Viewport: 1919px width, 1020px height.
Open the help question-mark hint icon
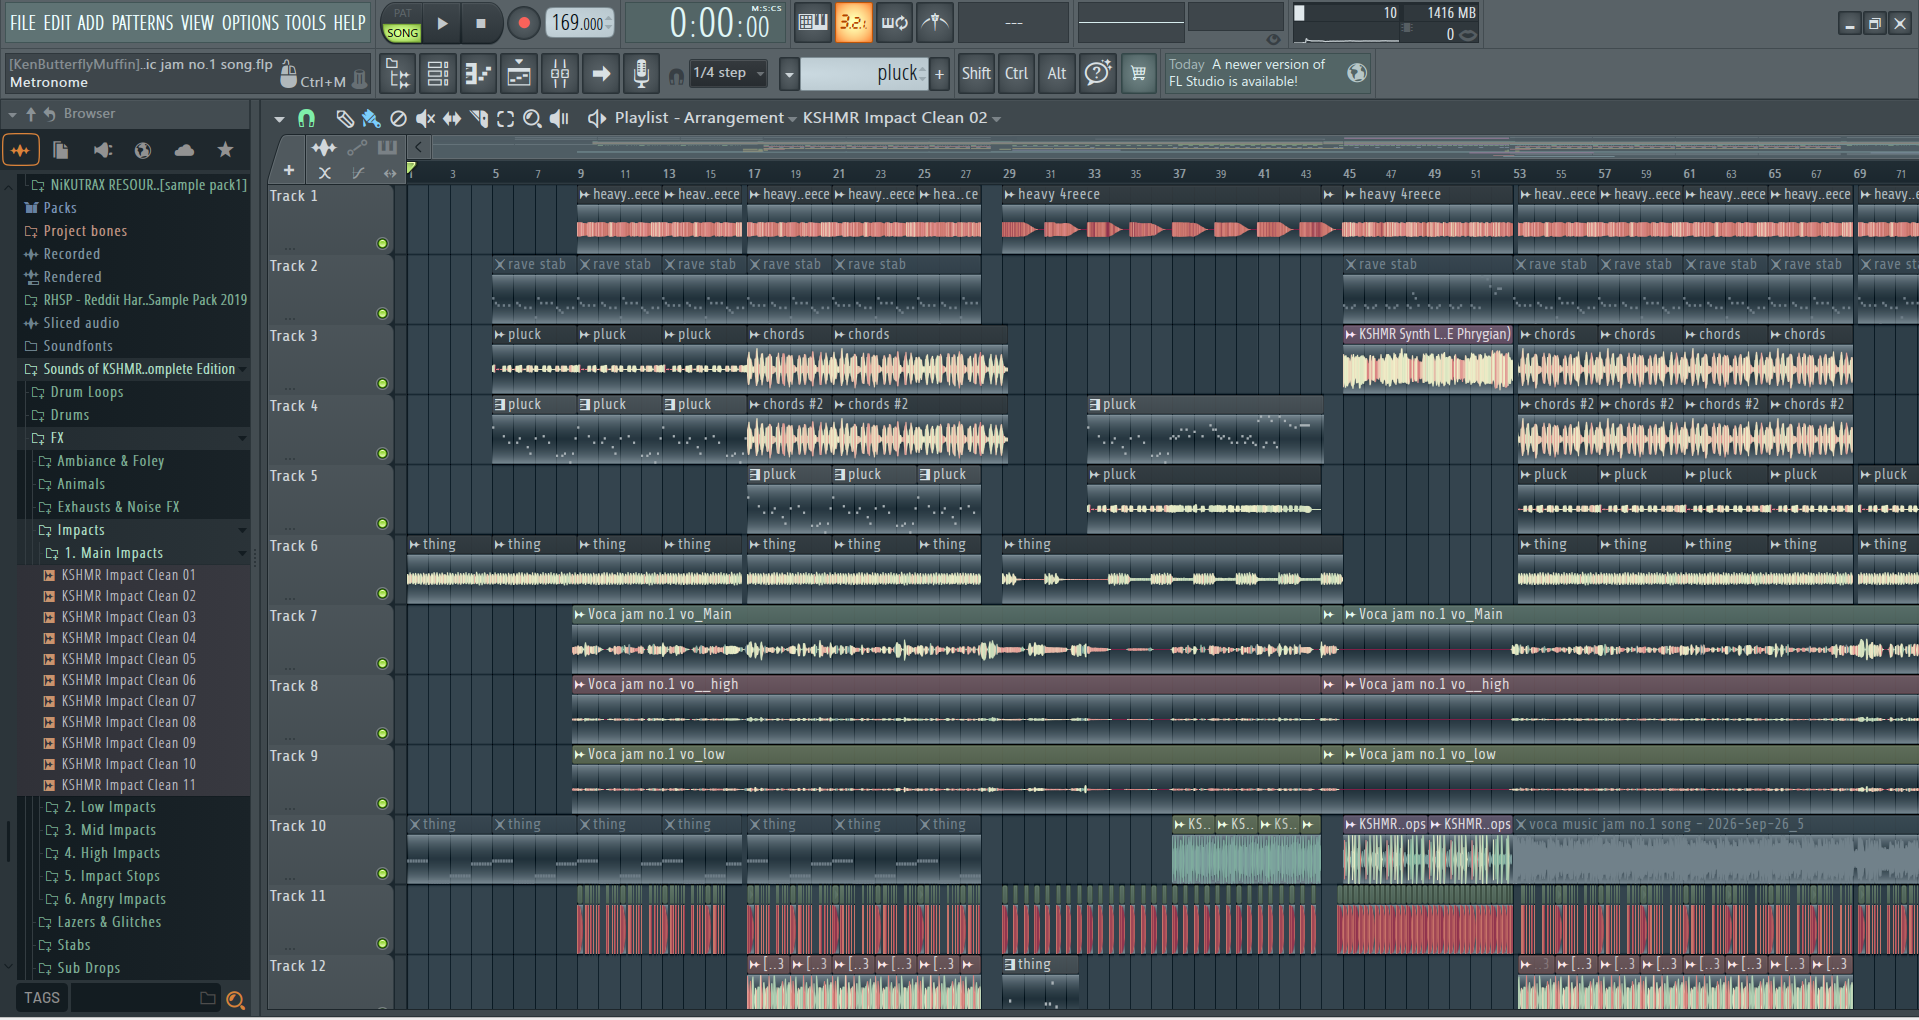[1097, 73]
